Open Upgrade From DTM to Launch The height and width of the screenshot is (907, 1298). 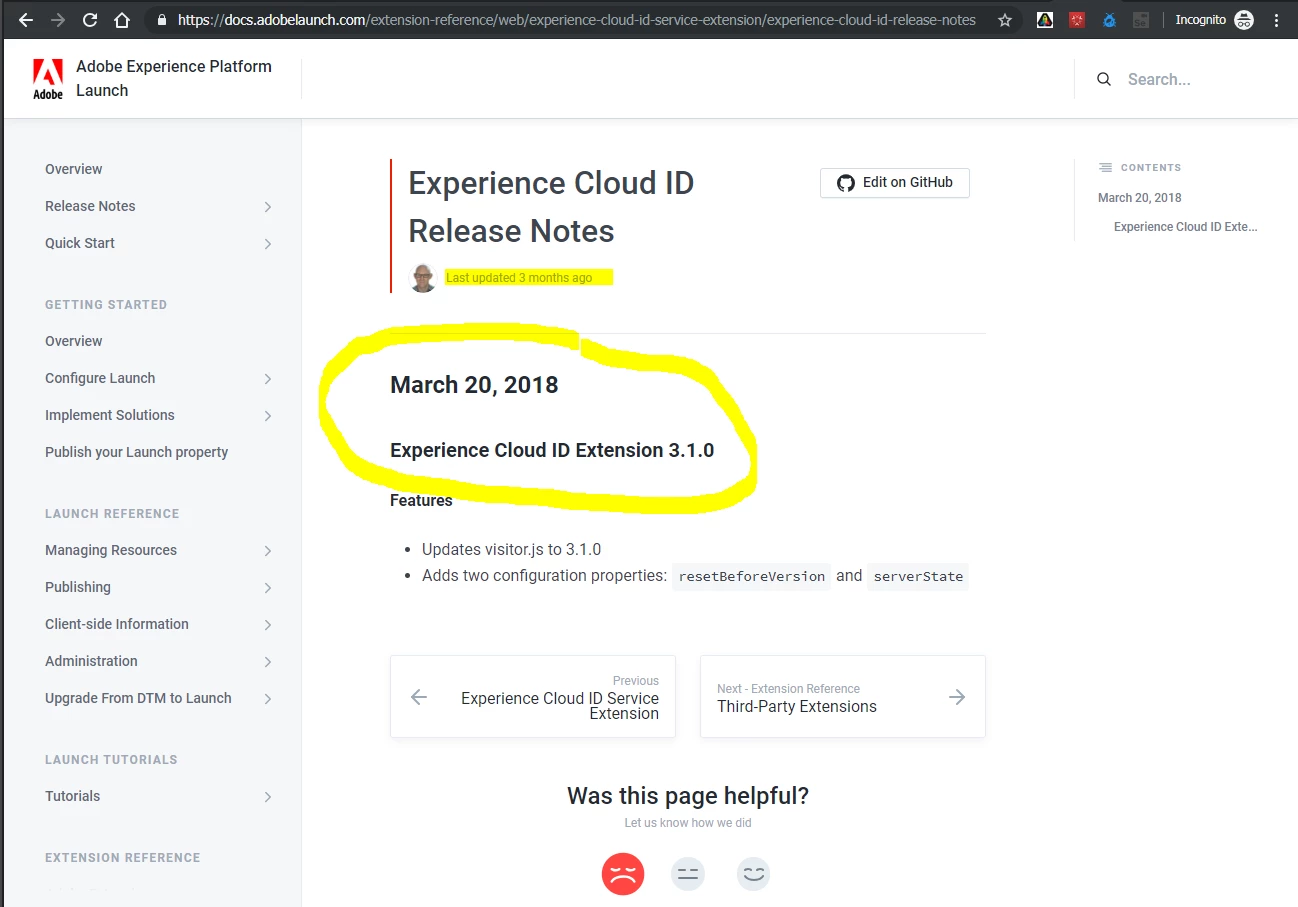(x=138, y=698)
